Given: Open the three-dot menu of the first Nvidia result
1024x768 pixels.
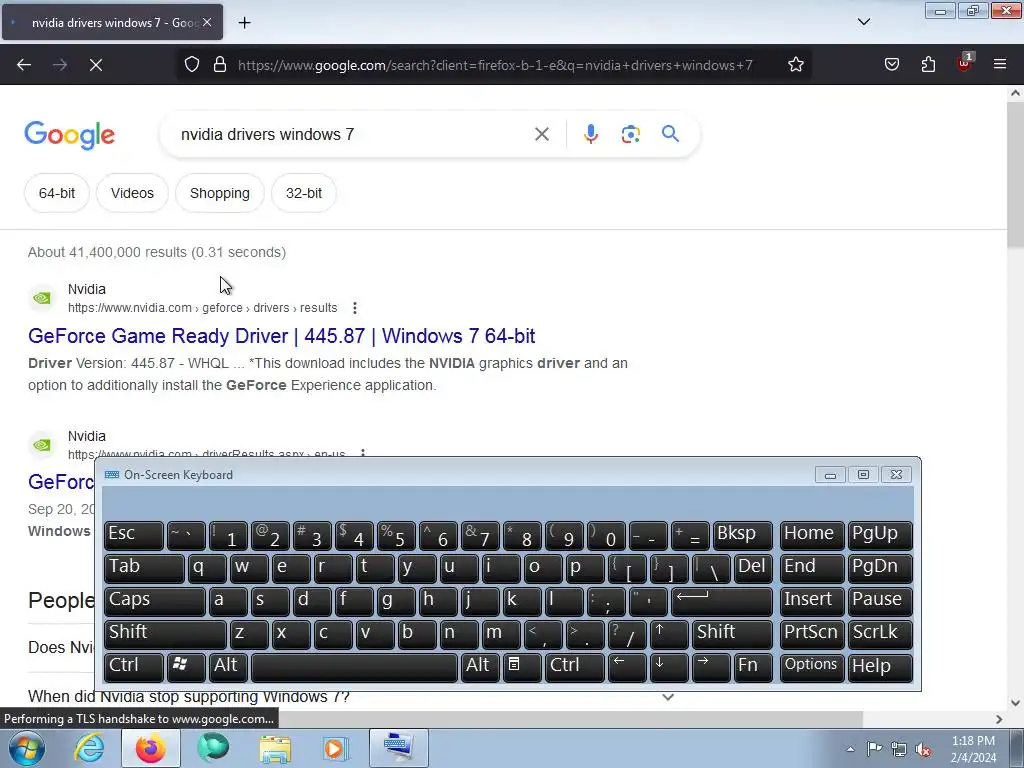Looking at the screenshot, I should pos(355,308).
